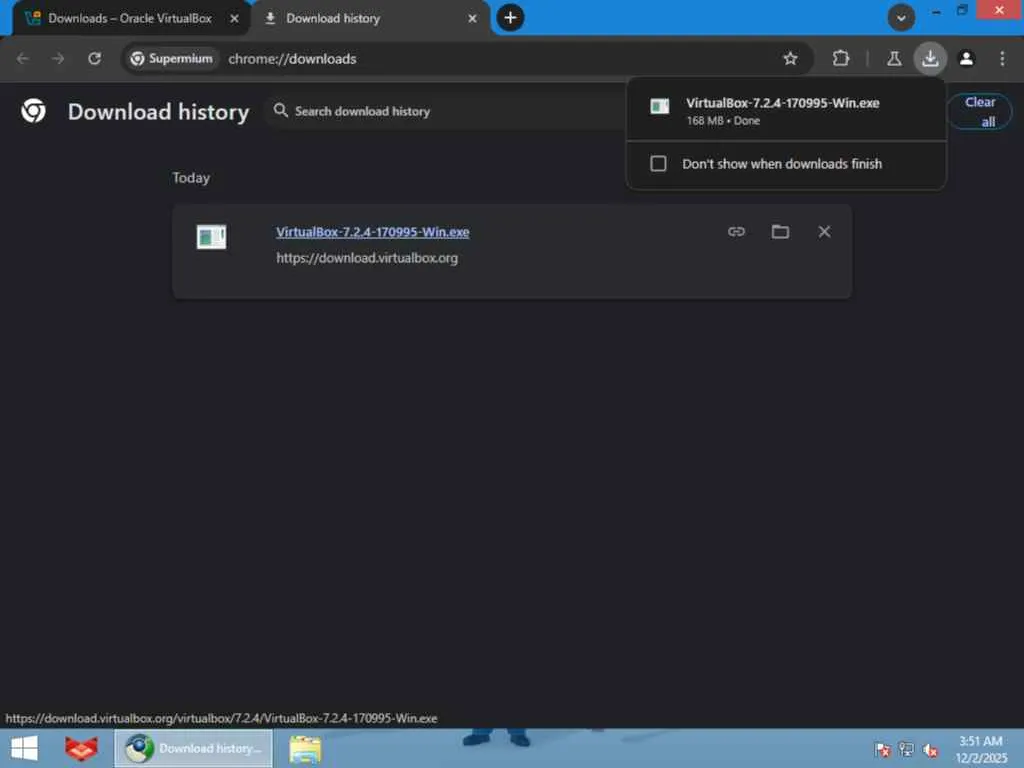
Task: Open the Extensions puzzle icon
Action: click(840, 59)
